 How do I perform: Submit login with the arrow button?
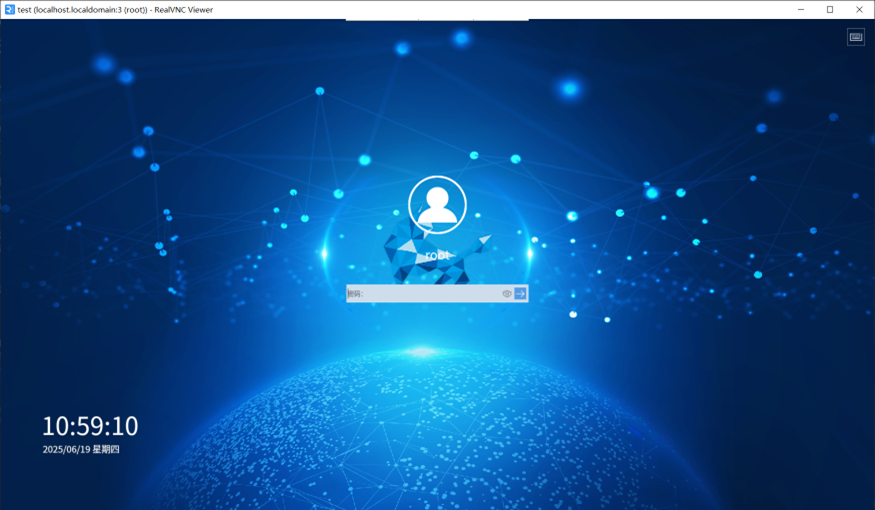tap(520, 294)
